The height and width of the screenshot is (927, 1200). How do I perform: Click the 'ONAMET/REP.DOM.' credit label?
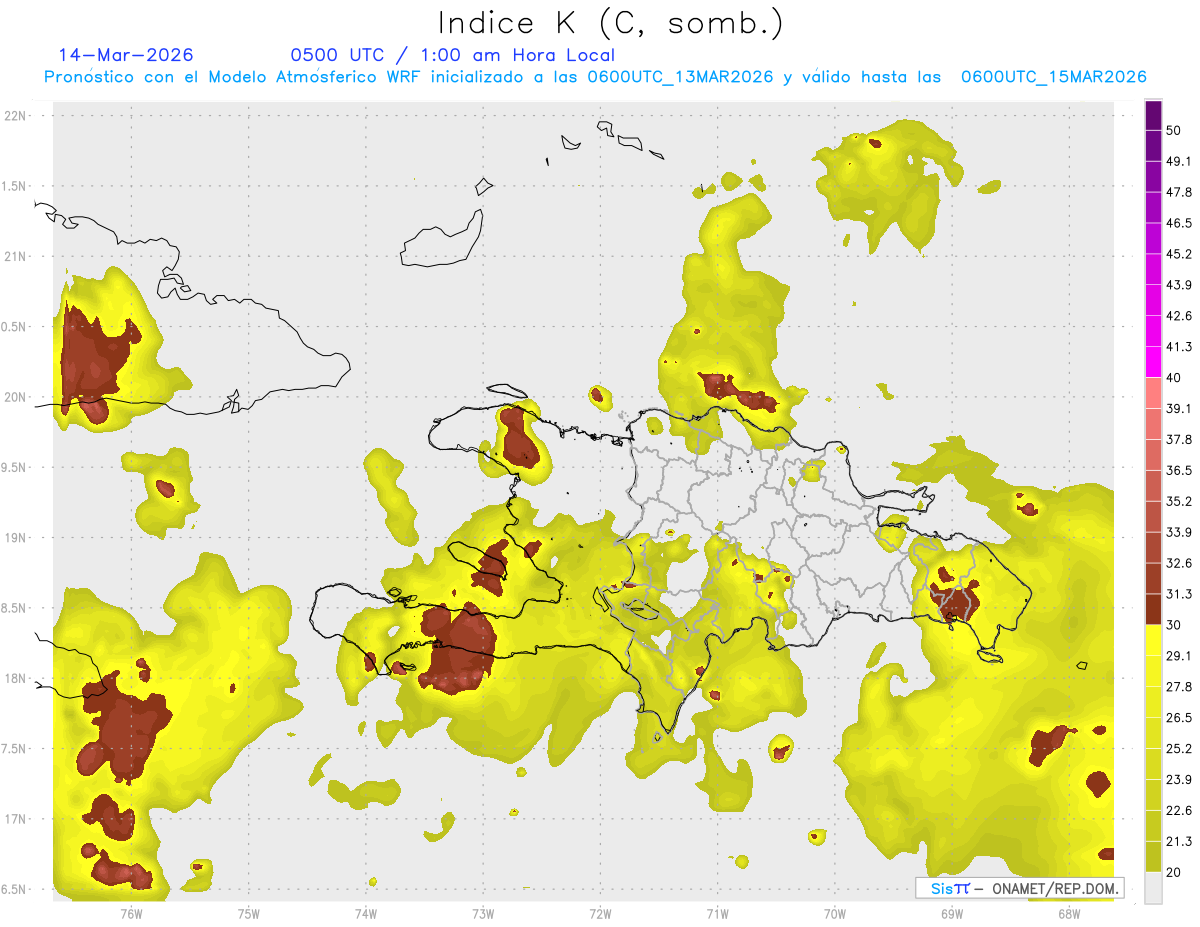[x=1057, y=888]
